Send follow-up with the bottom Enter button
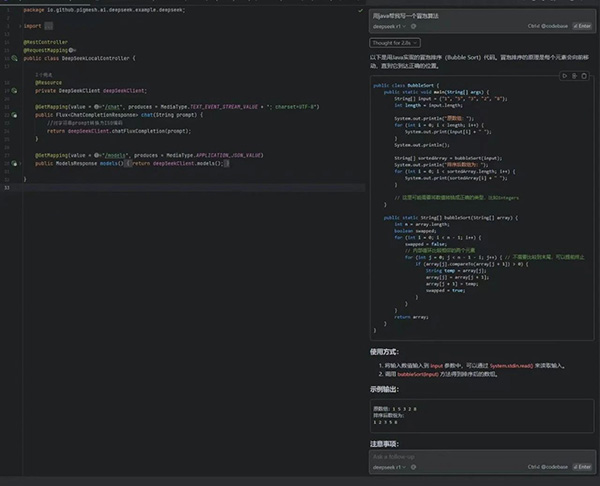The width and height of the screenshot is (600, 486). coord(582,466)
